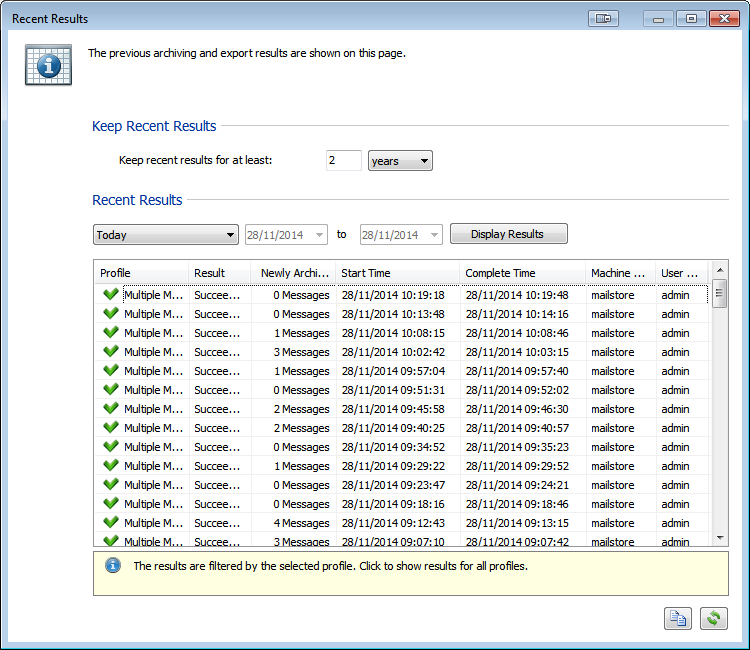This screenshot has width=750, height=650.
Task: Click the results list scrollbar down arrow
Action: [720, 538]
